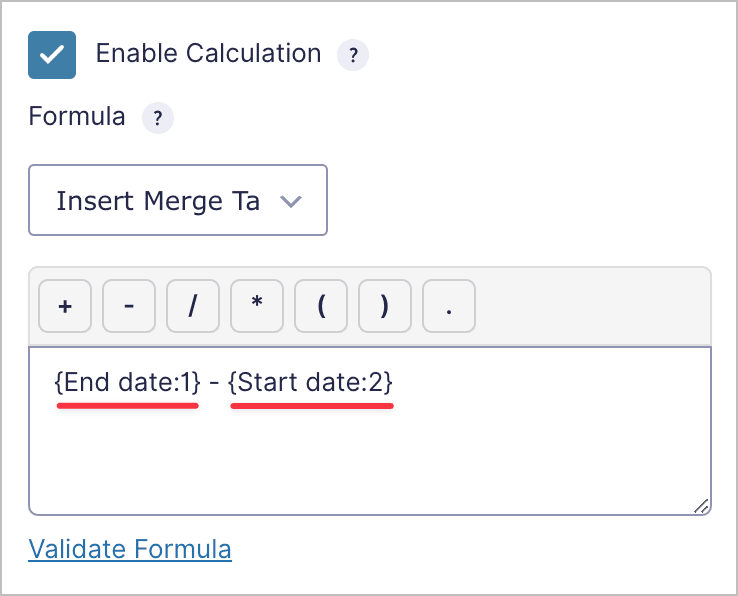738x596 pixels.
Task: Click the {End date:1} merge tag text
Action: coord(128,381)
